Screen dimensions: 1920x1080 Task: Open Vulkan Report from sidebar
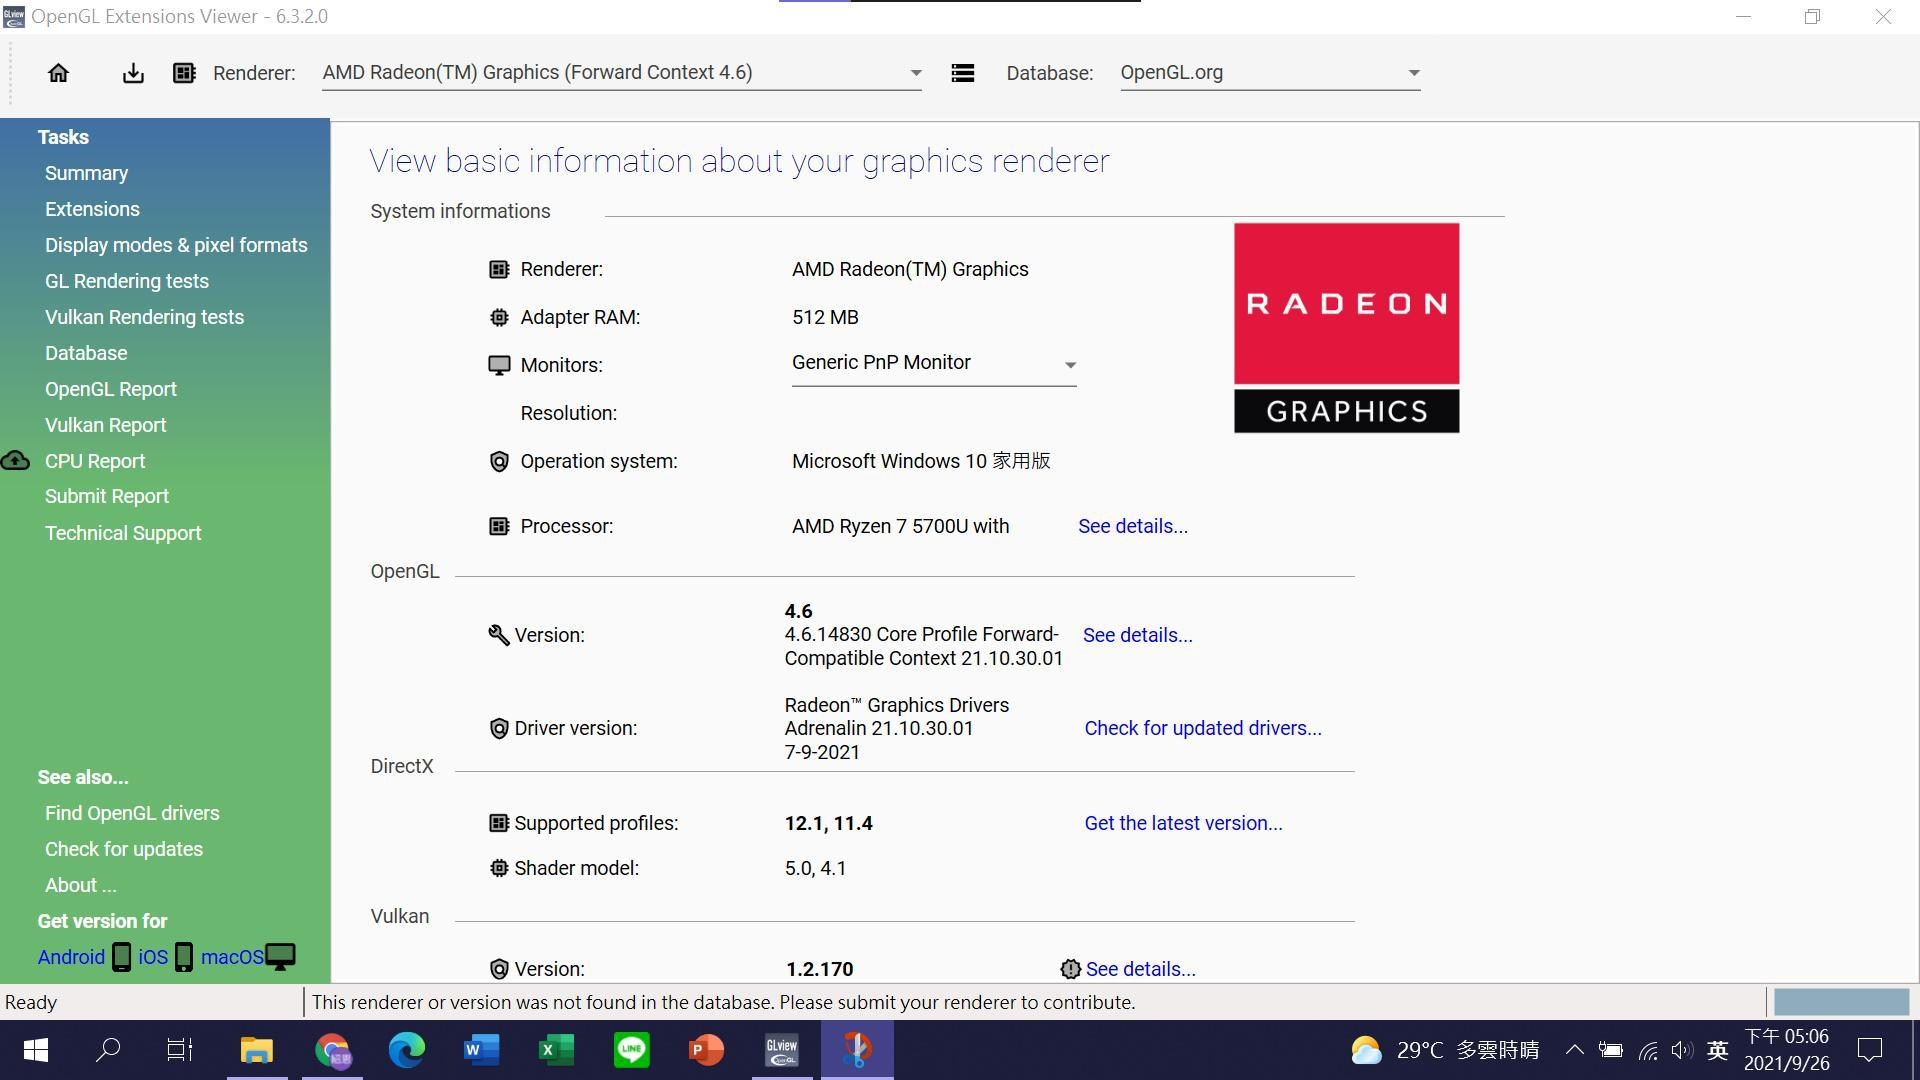(105, 425)
